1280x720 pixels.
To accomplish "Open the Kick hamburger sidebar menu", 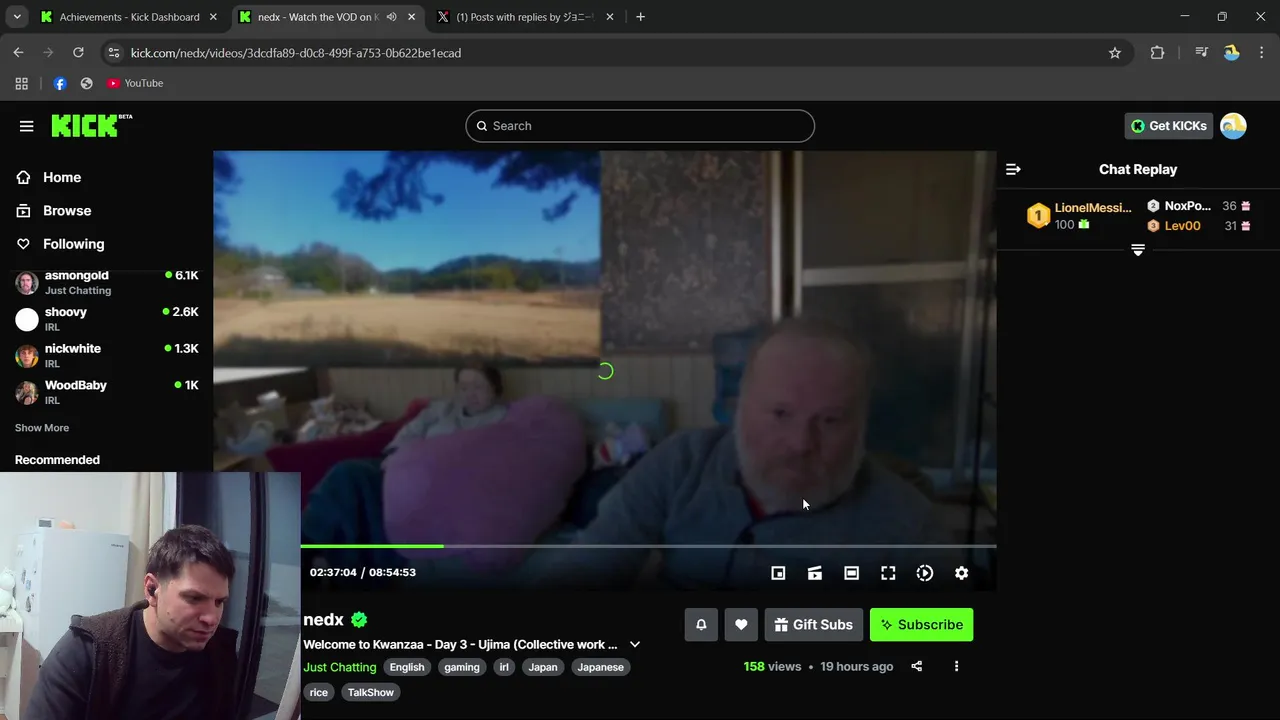I will pyautogui.click(x=26, y=126).
